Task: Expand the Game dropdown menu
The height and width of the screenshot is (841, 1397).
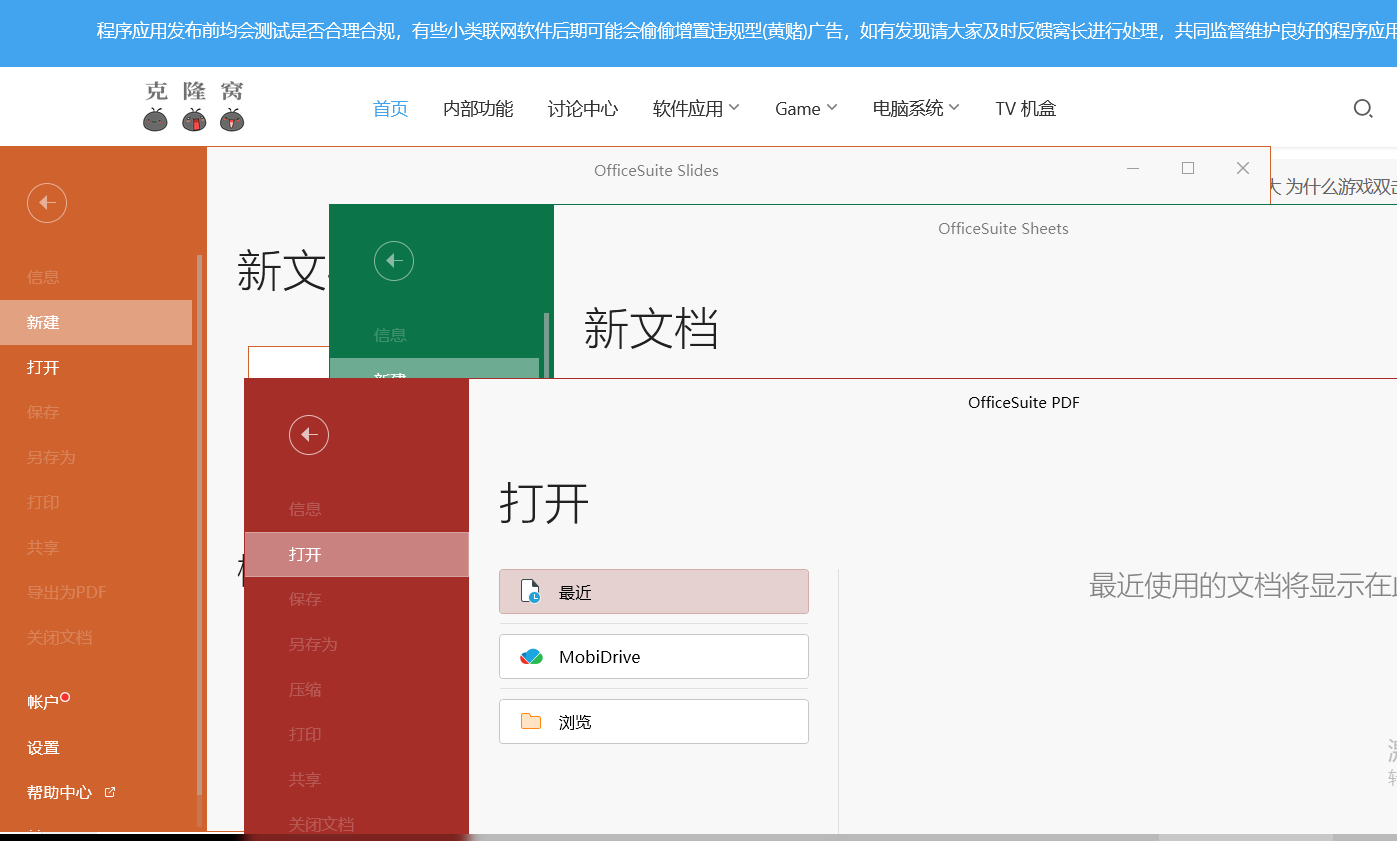Action: [806, 108]
